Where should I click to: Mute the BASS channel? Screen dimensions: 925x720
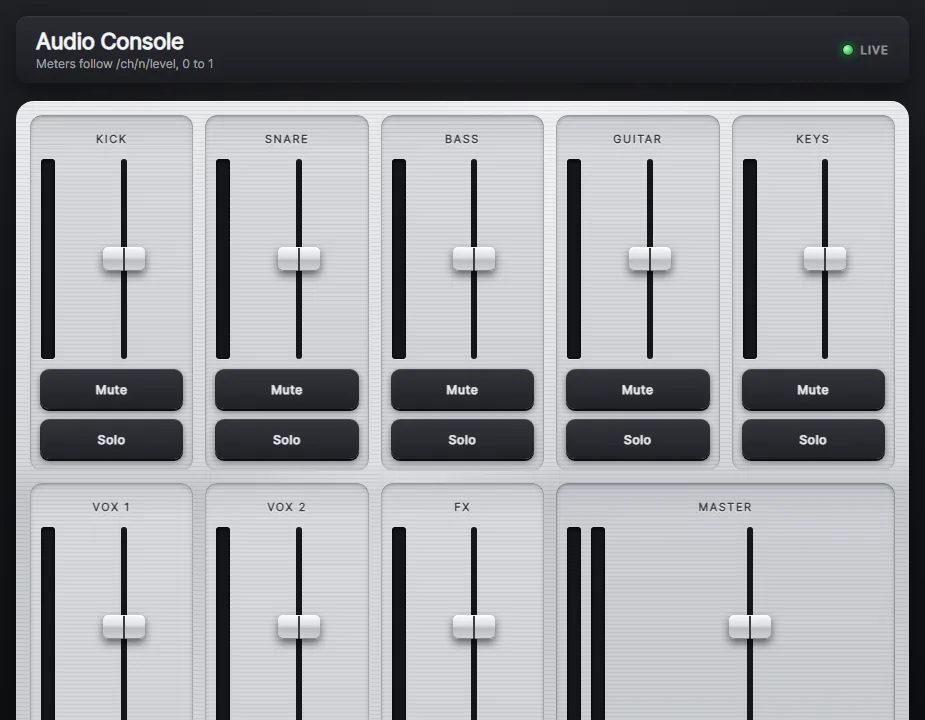[462, 390]
